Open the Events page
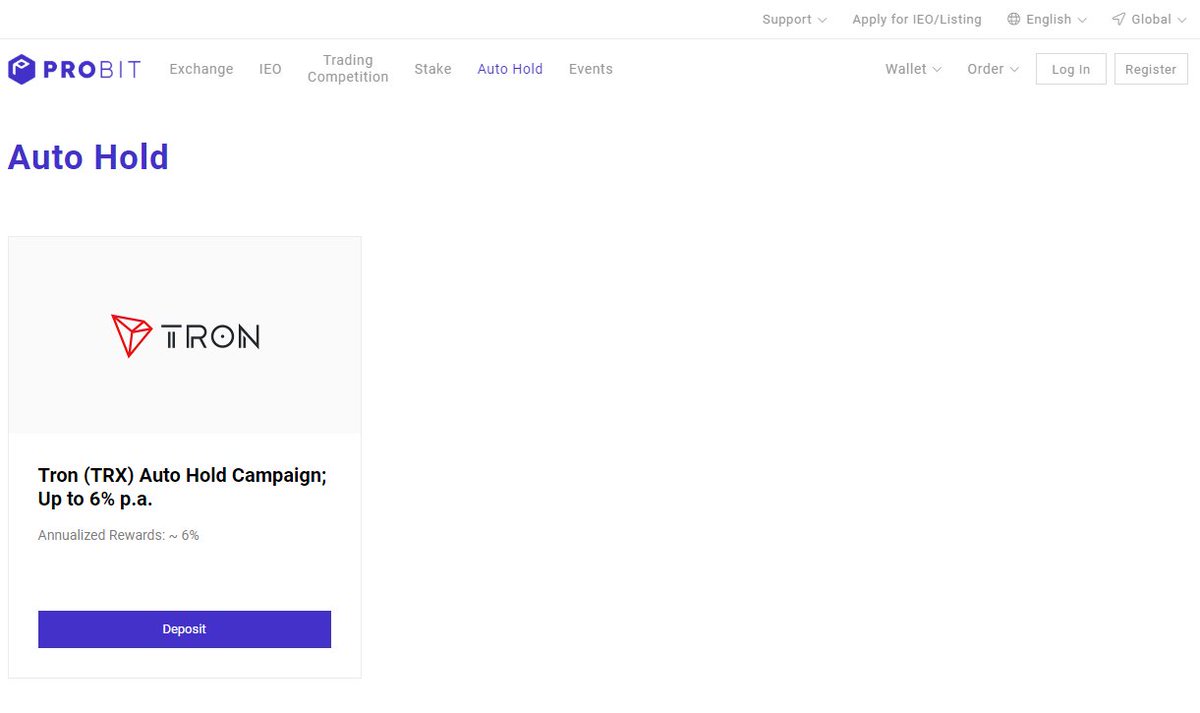Image resolution: width=1200 pixels, height=713 pixels. (x=591, y=69)
